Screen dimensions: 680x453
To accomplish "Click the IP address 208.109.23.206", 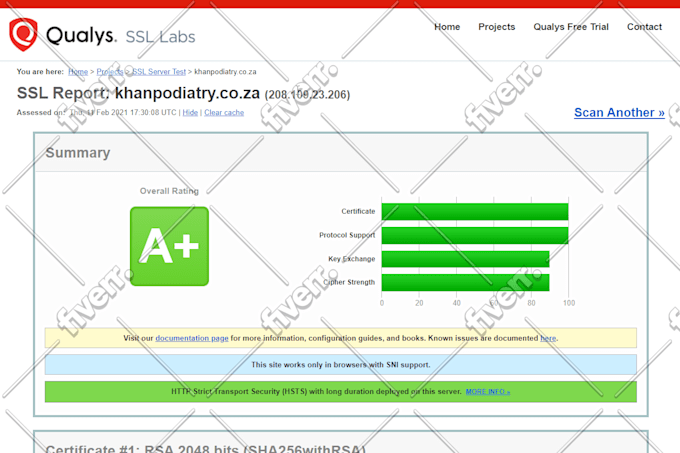I will tap(307, 95).
